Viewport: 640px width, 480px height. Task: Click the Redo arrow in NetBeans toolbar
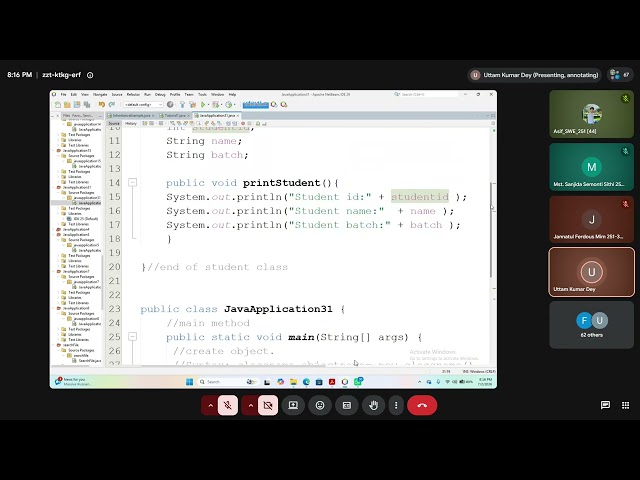tap(111, 105)
